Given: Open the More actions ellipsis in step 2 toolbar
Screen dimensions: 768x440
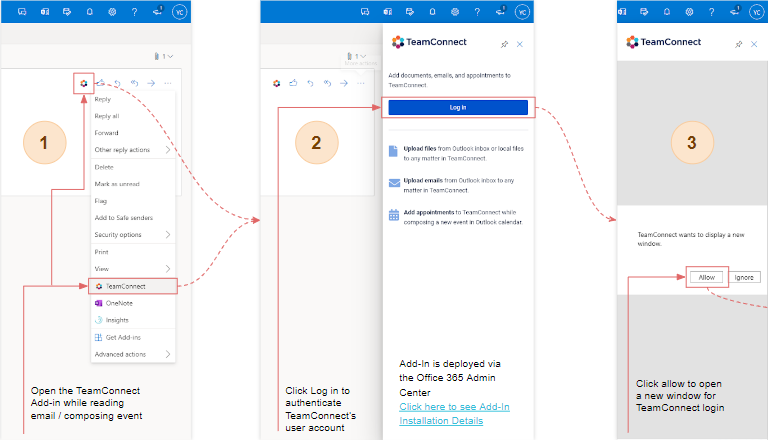Looking at the screenshot, I should pos(361,83).
